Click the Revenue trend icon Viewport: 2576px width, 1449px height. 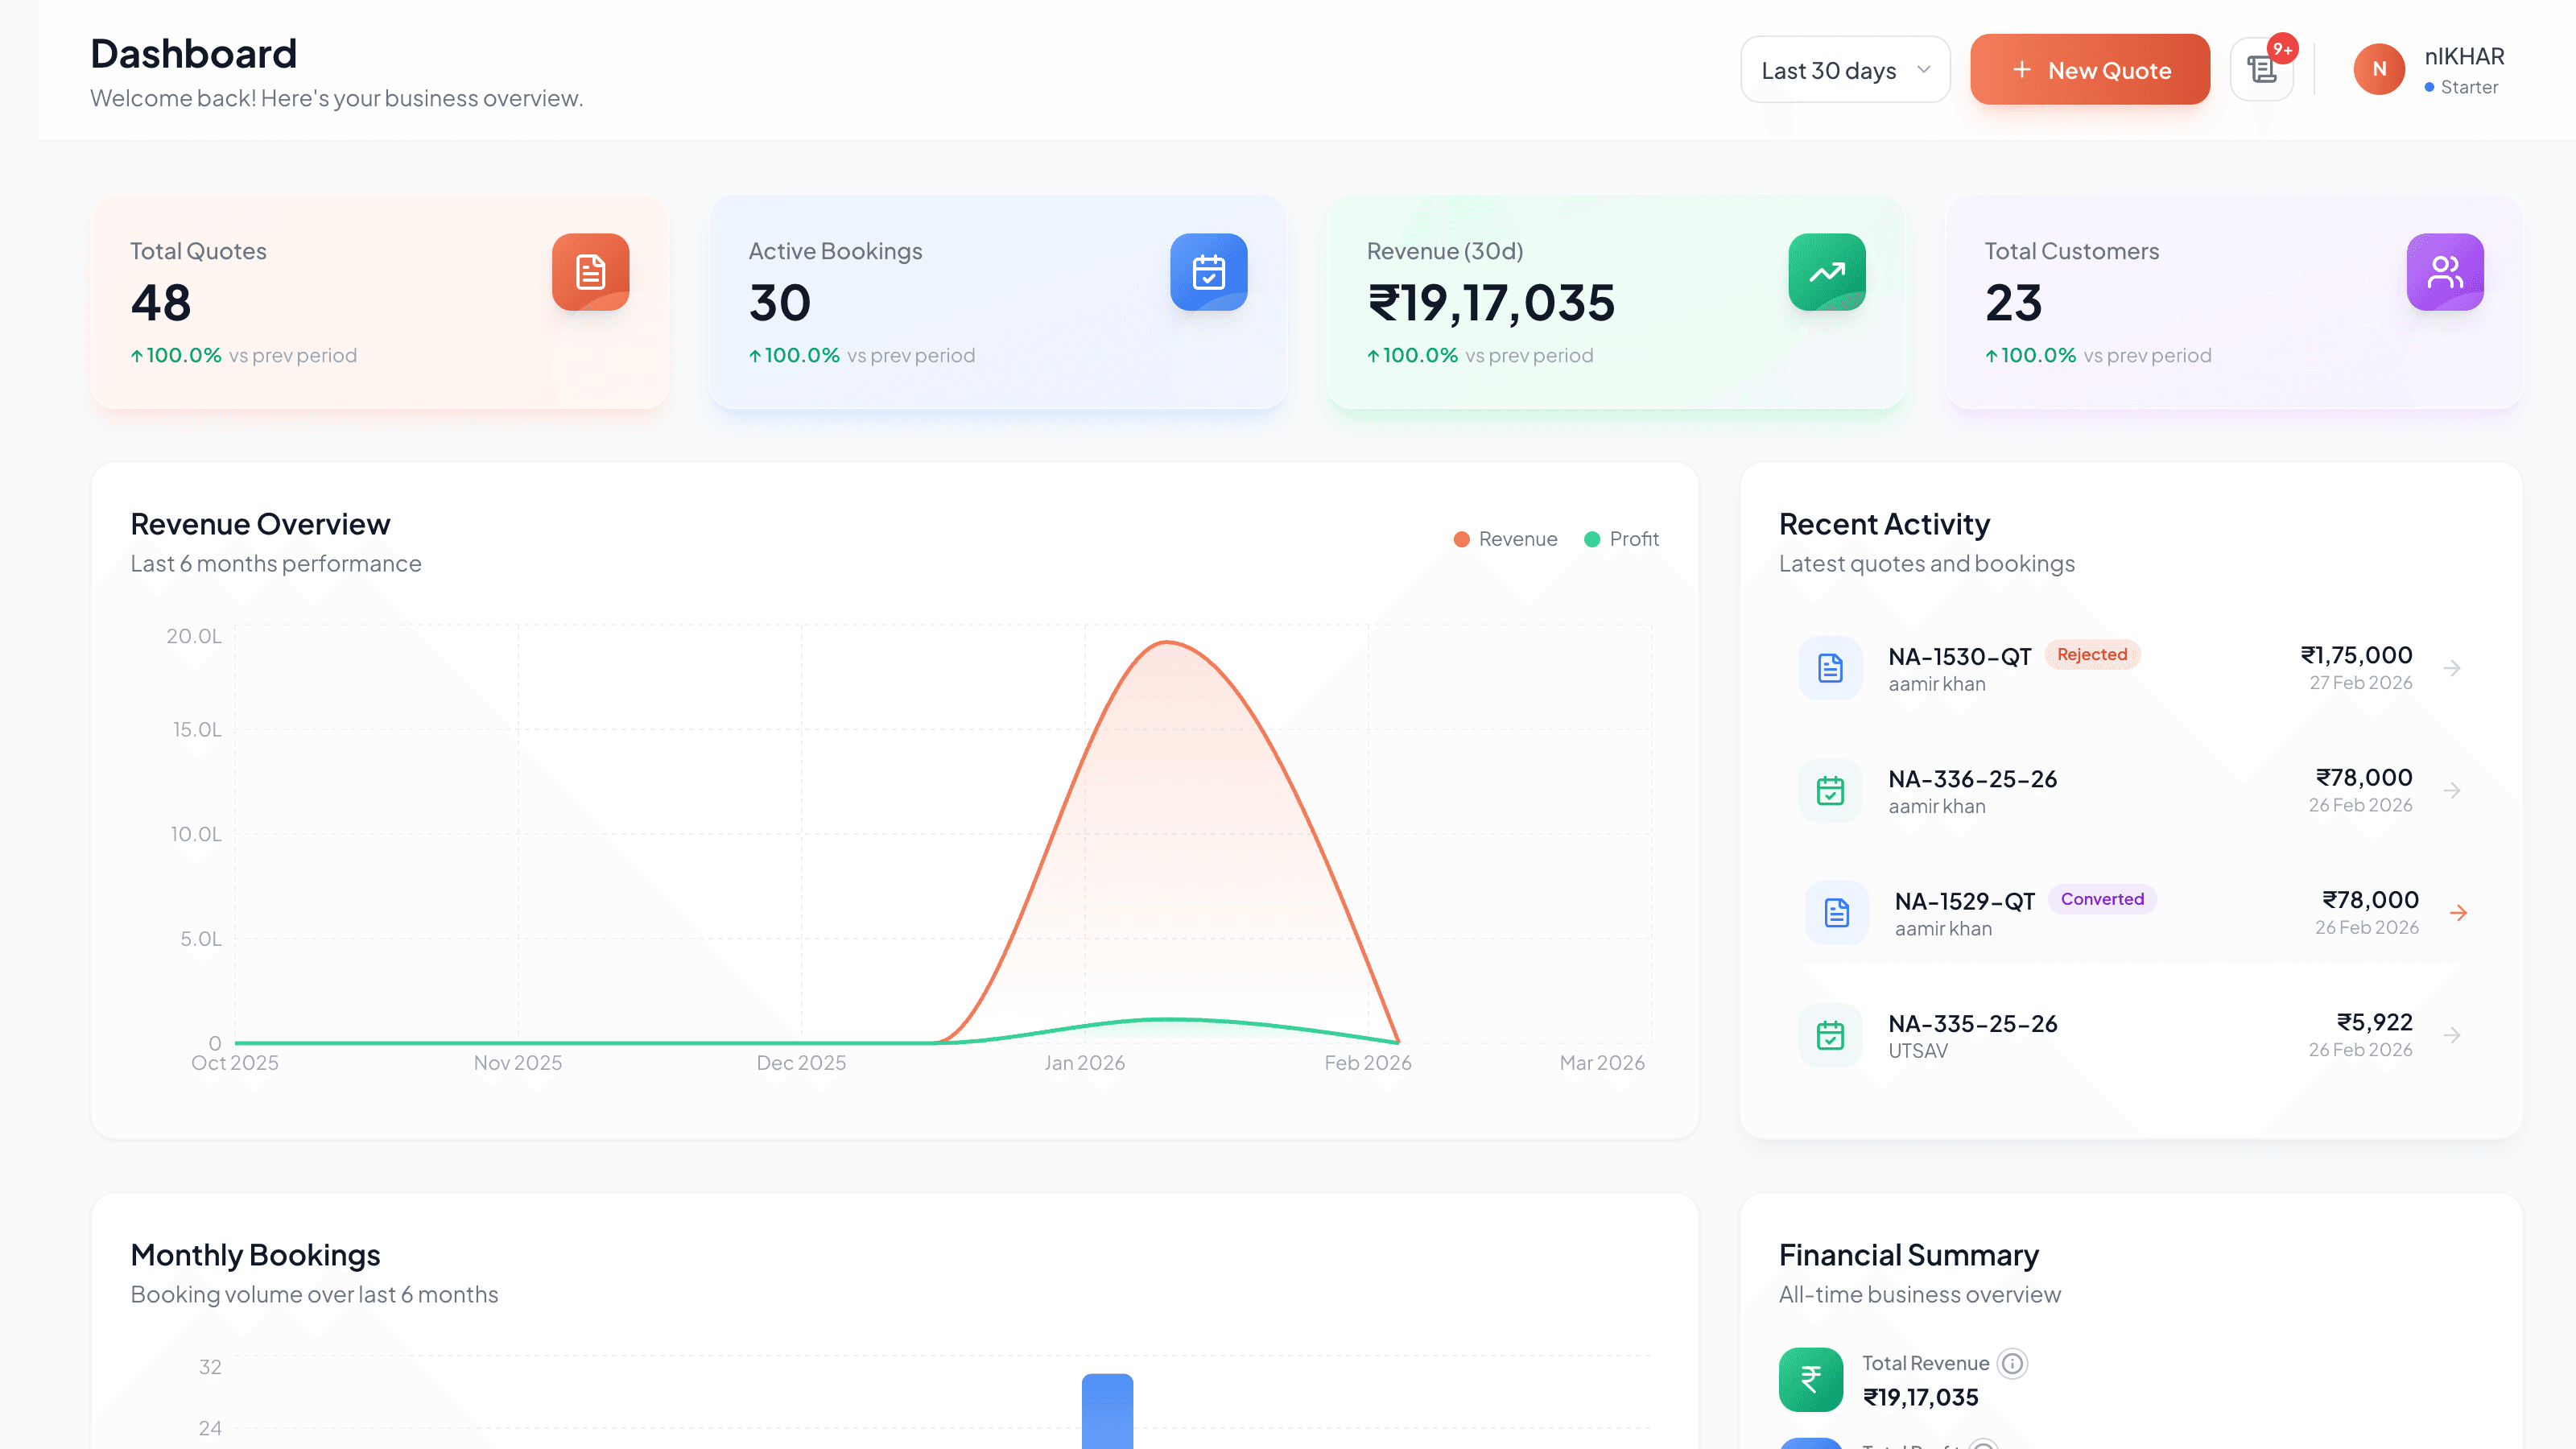coord(1827,271)
